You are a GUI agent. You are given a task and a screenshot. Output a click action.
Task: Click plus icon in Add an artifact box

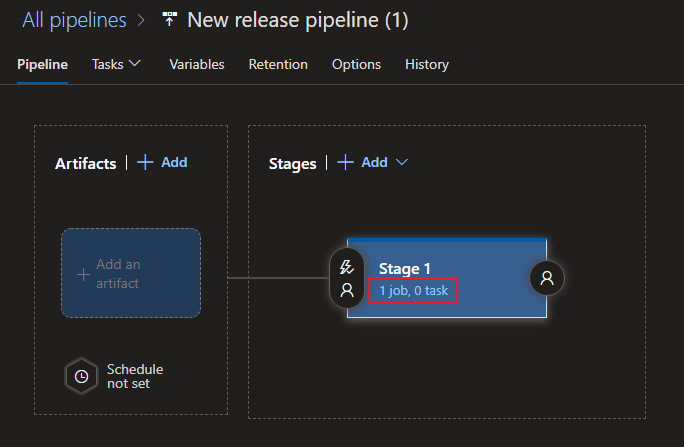(84, 274)
